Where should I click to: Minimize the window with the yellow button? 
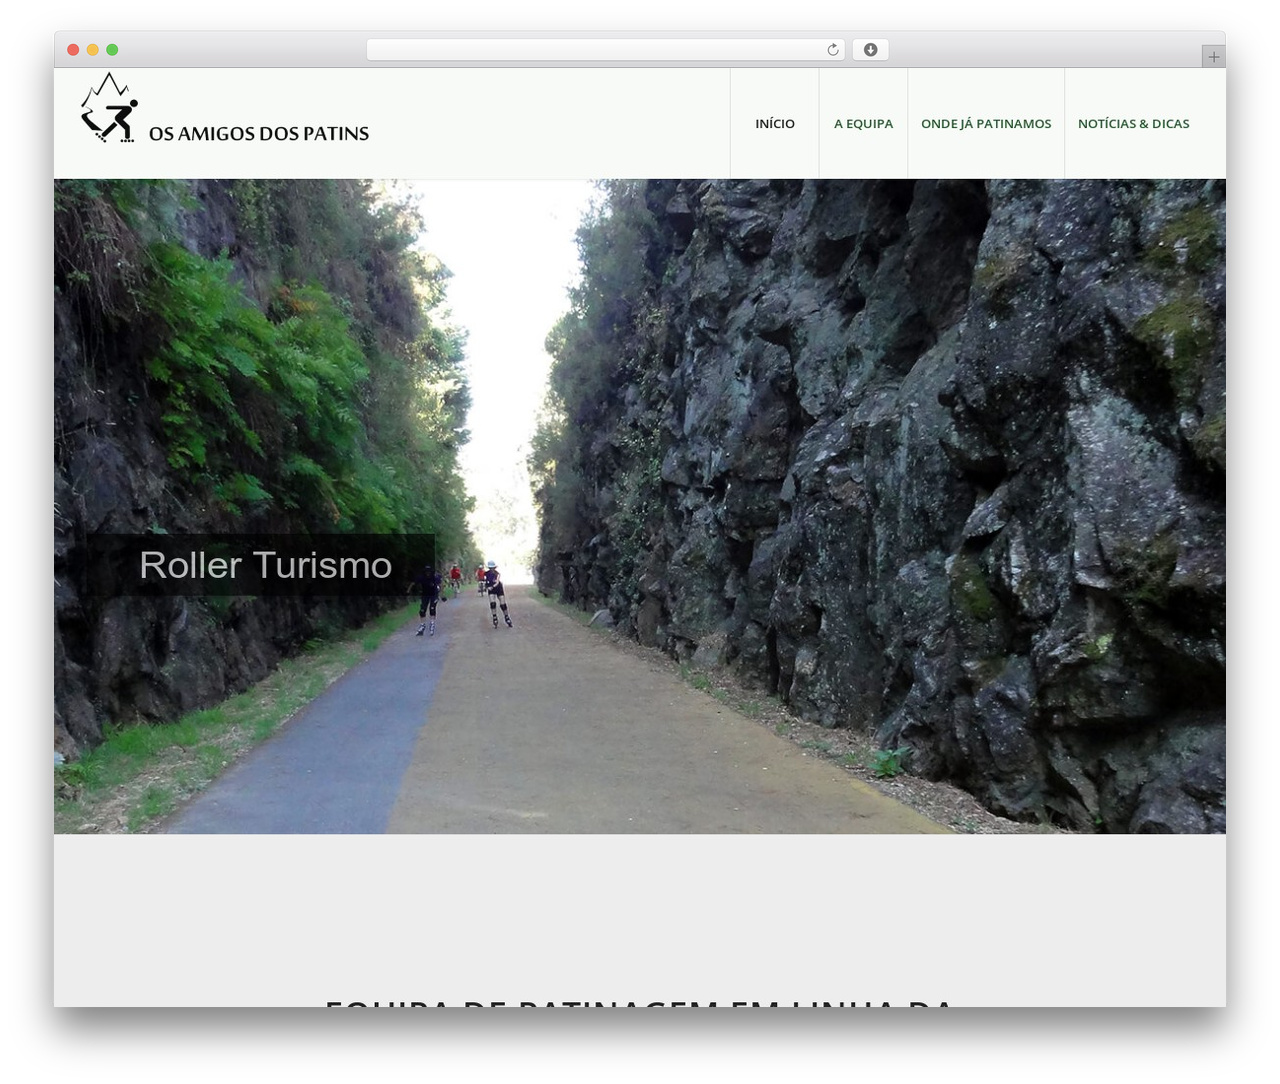[x=93, y=50]
